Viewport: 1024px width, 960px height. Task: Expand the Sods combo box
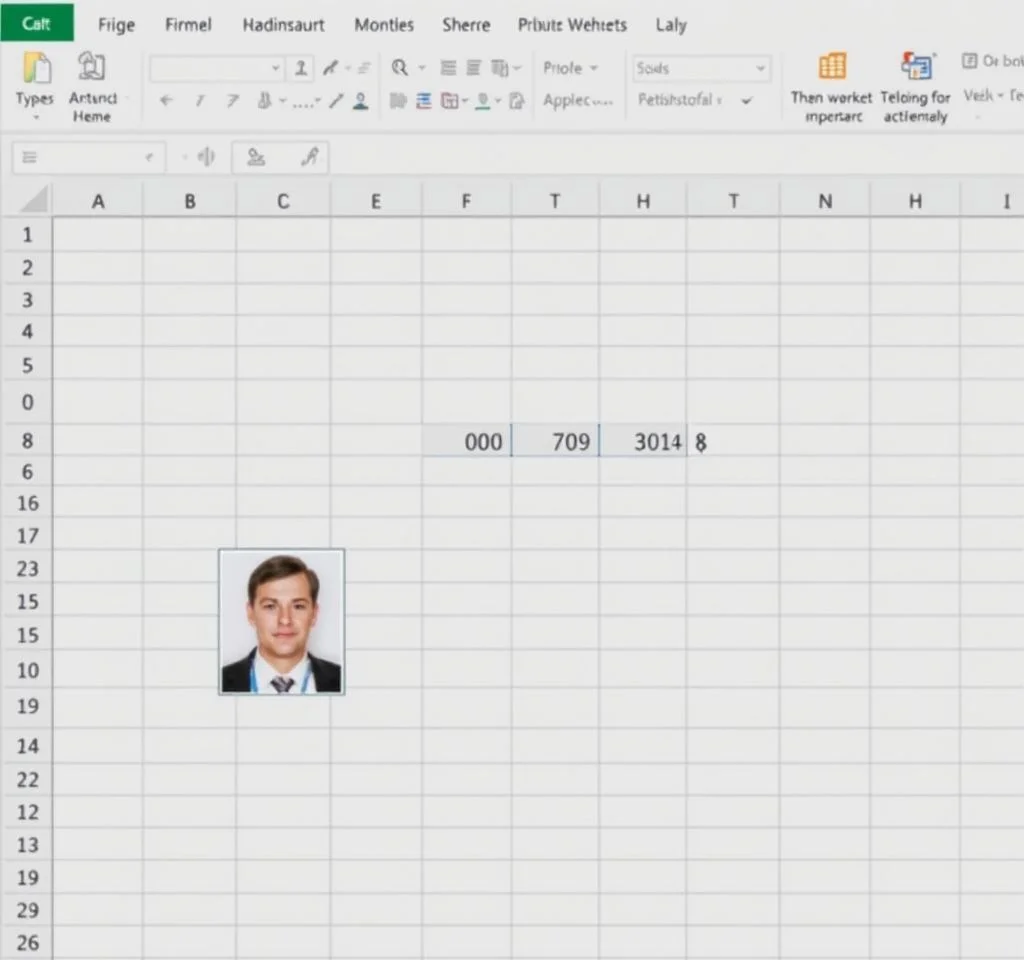(760, 68)
